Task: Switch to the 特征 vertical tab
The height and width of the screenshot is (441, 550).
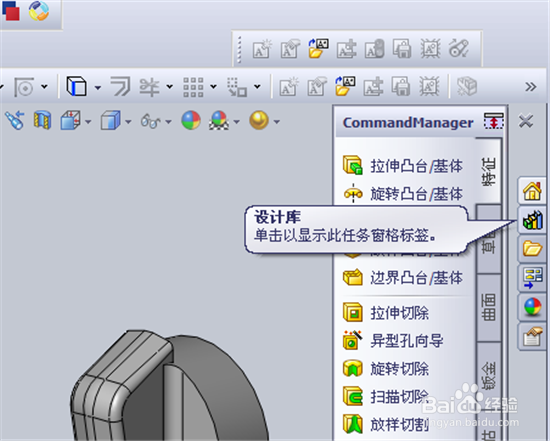Action: 489,171
